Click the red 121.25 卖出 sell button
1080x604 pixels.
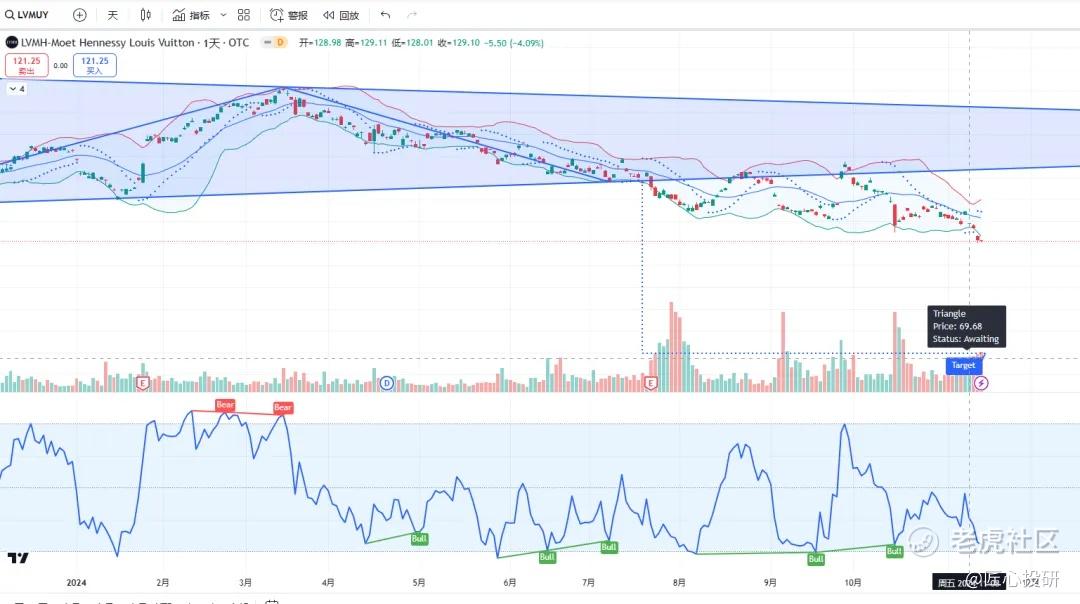(x=27, y=65)
